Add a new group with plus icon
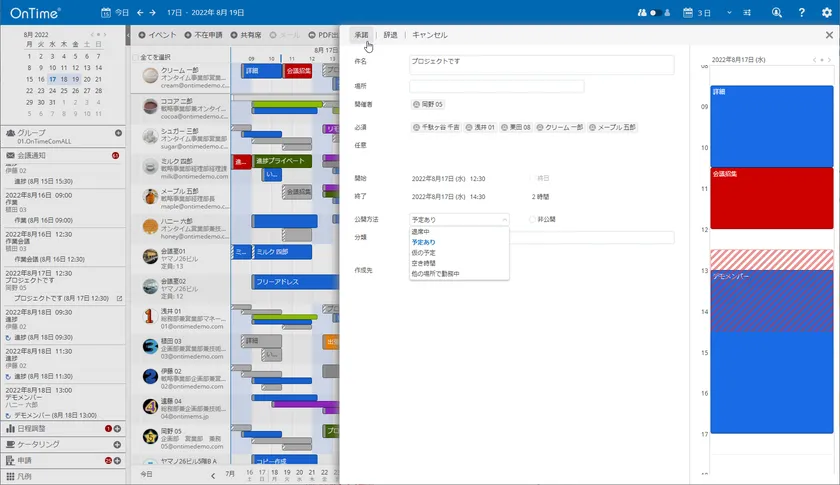The width and height of the screenshot is (840, 485). 118,133
